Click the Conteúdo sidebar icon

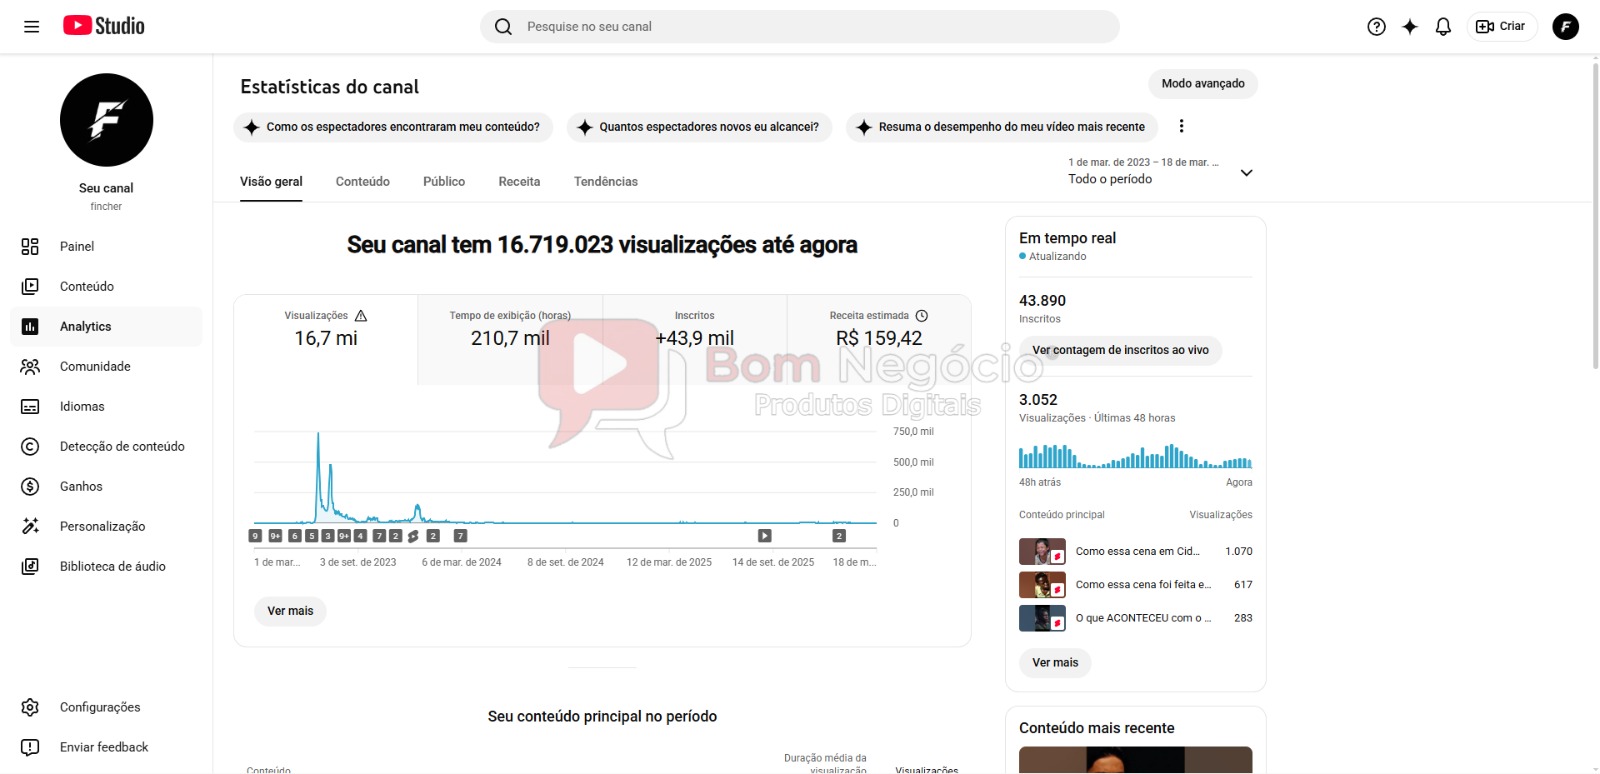coord(30,286)
